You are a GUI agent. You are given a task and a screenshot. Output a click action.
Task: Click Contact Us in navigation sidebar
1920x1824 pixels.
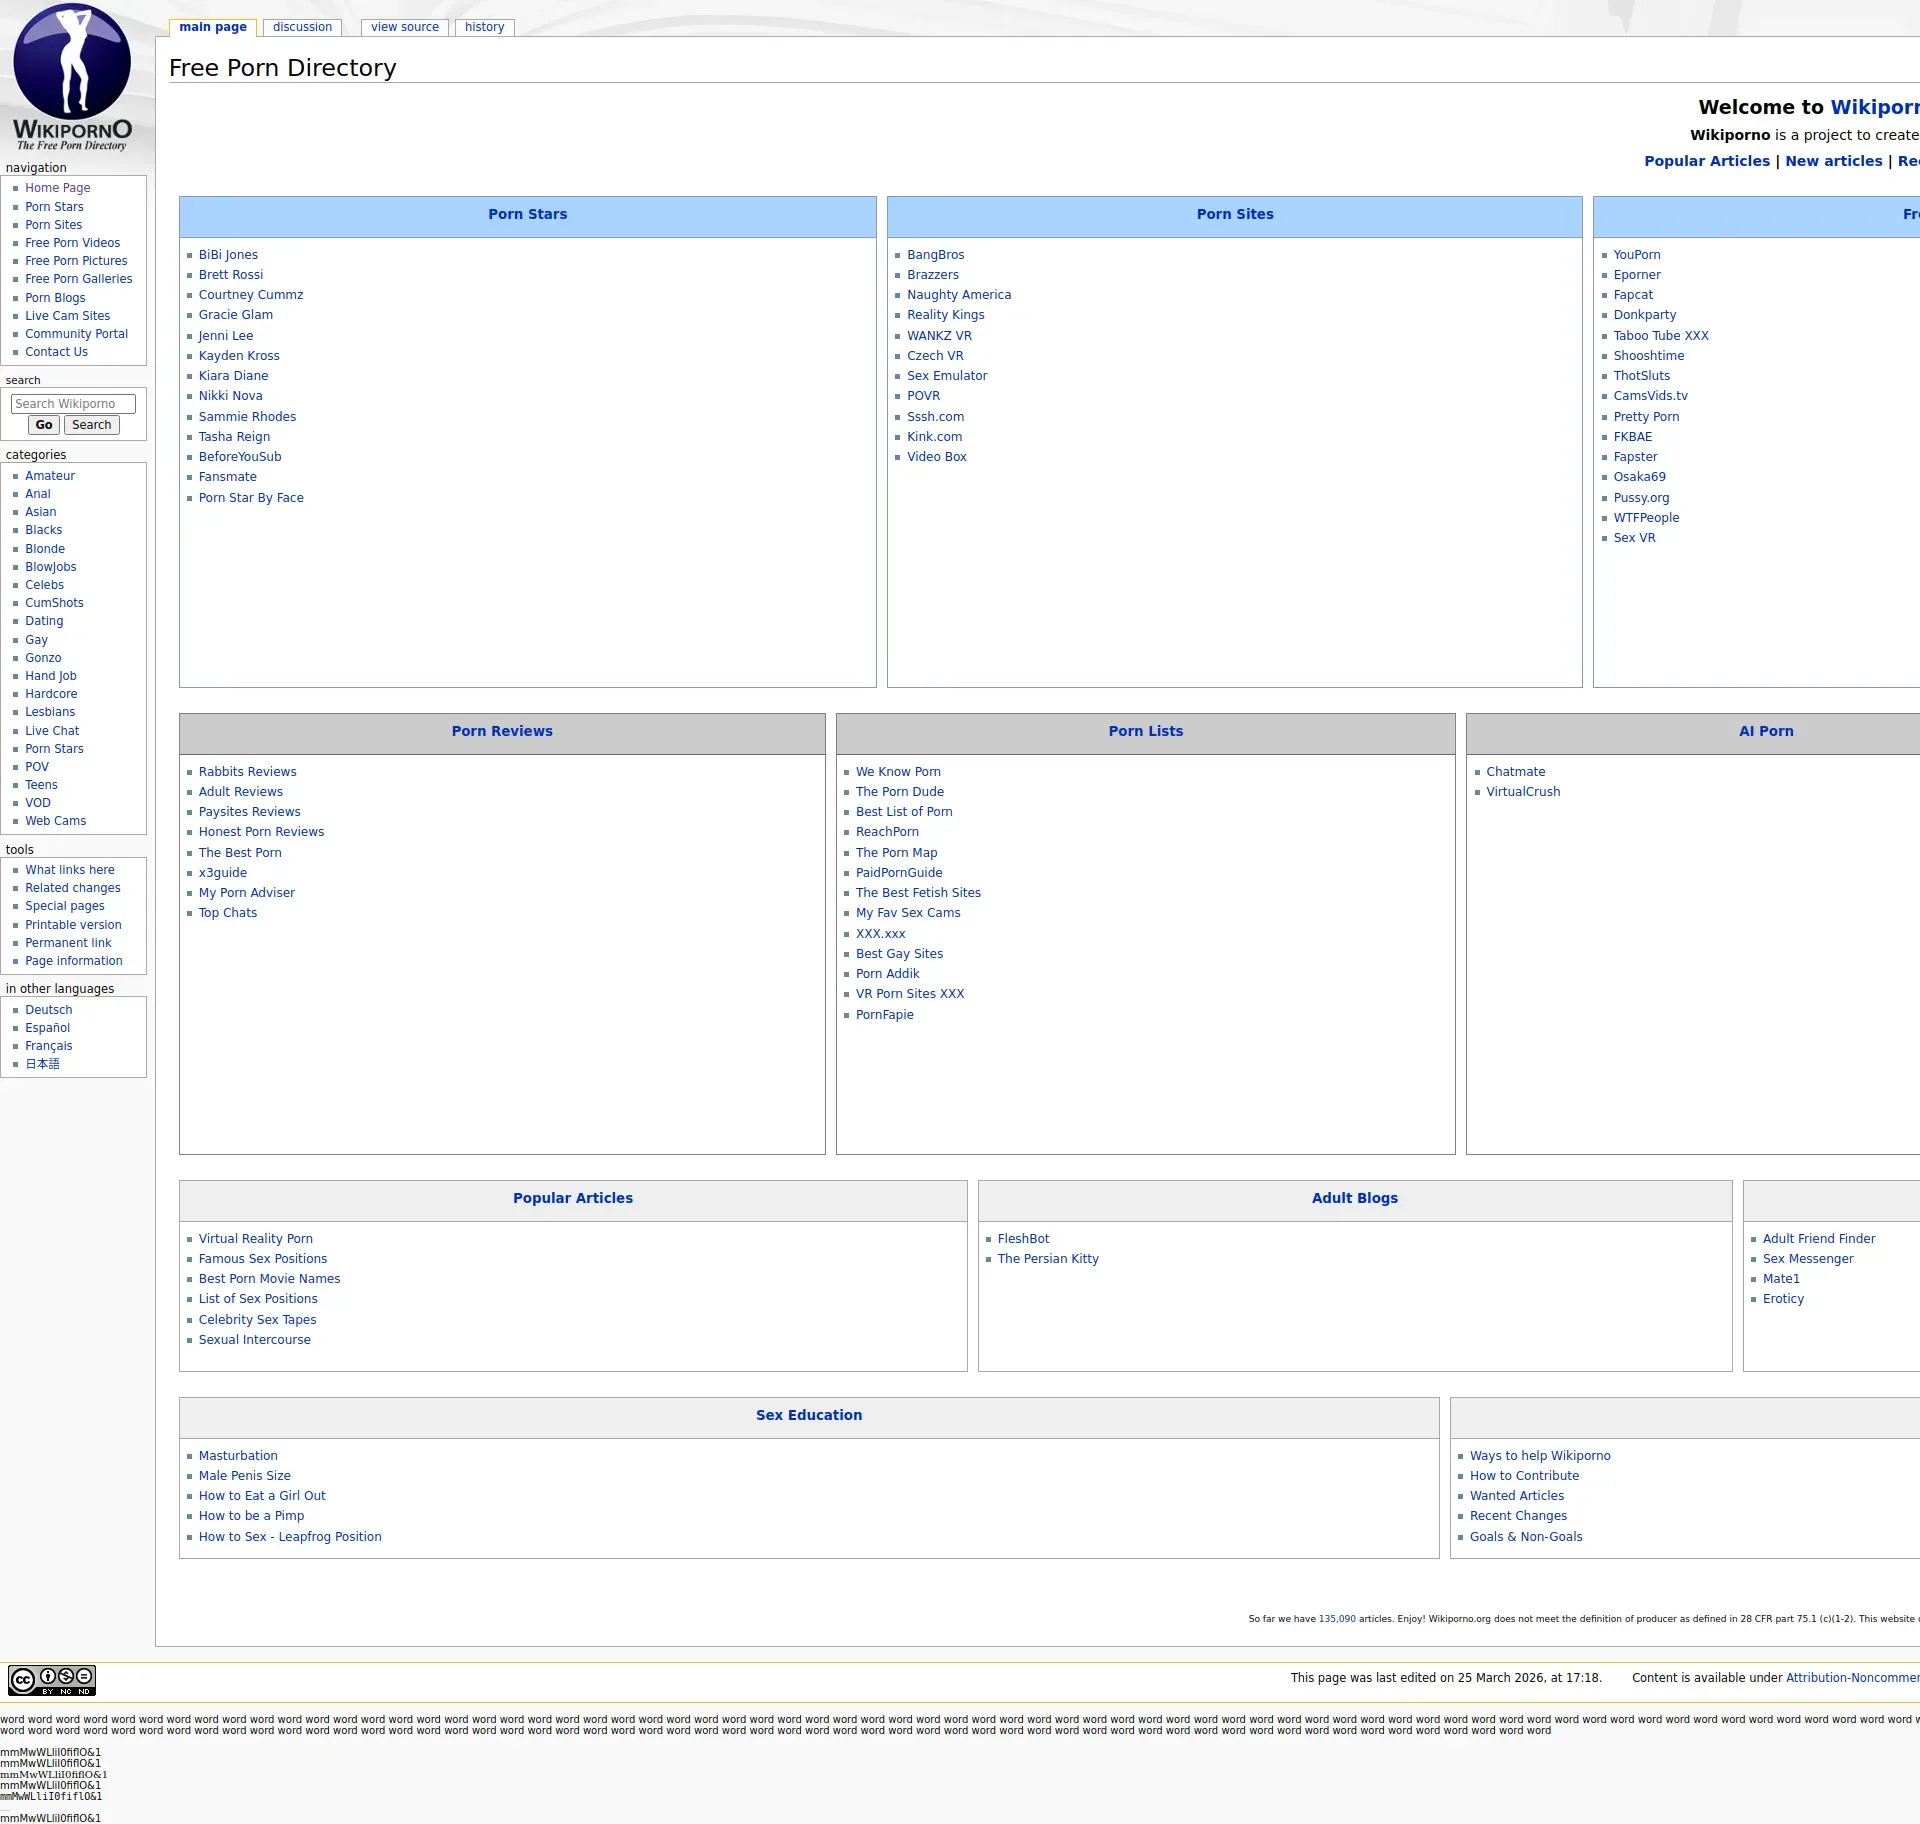point(56,352)
